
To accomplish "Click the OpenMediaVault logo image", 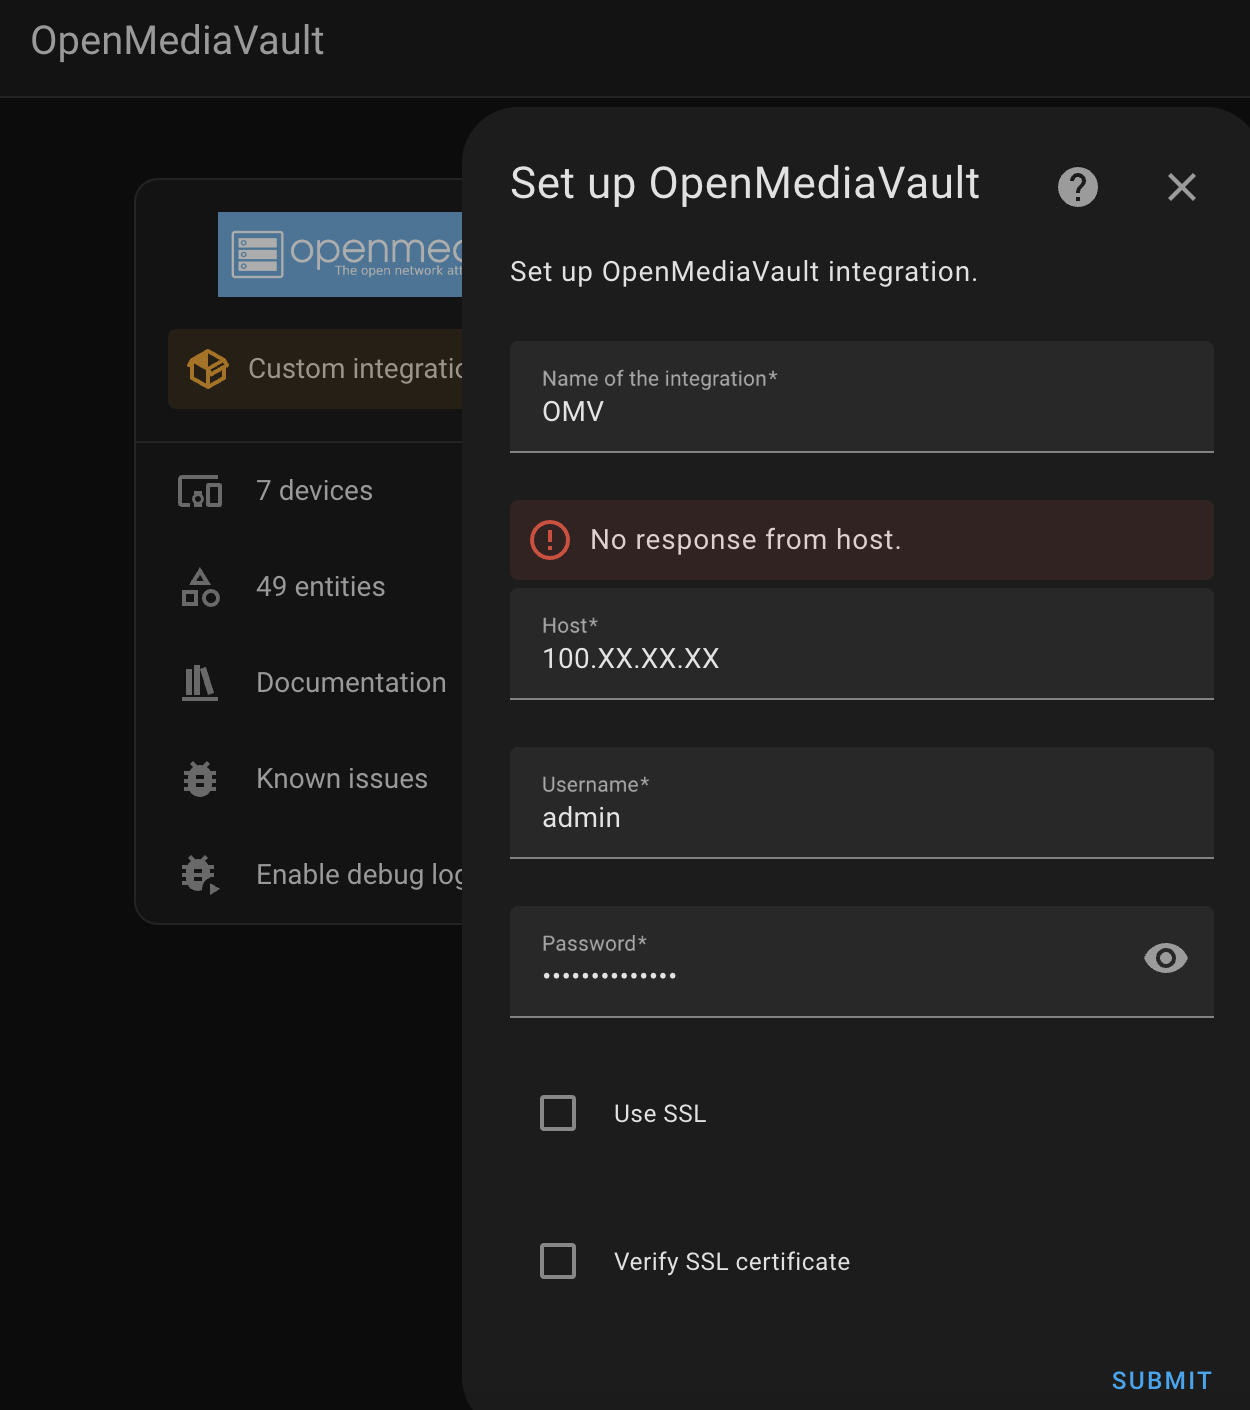I will pos(340,254).
